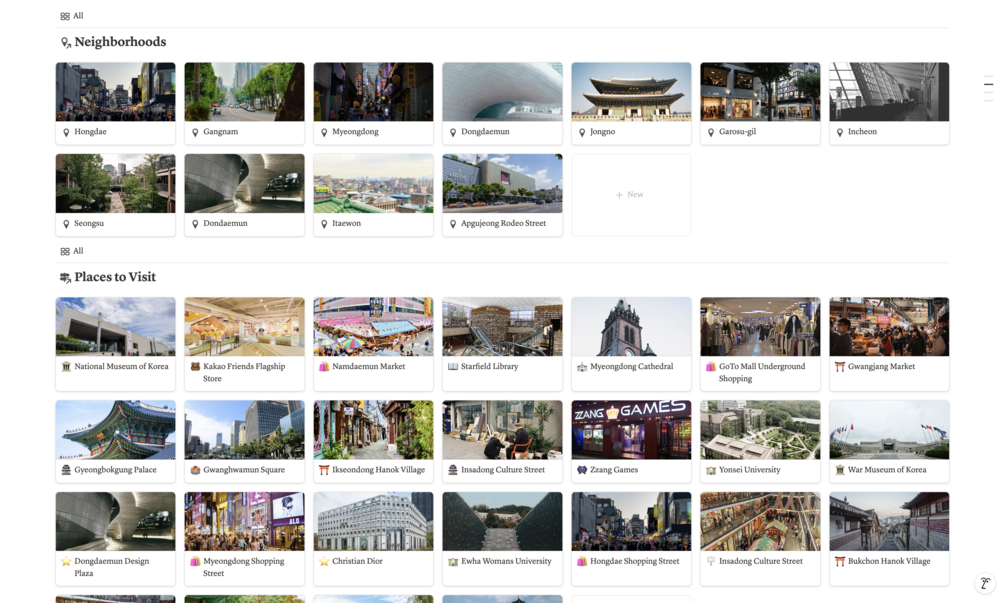Click the book icon beside Starfield Library

point(453,367)
